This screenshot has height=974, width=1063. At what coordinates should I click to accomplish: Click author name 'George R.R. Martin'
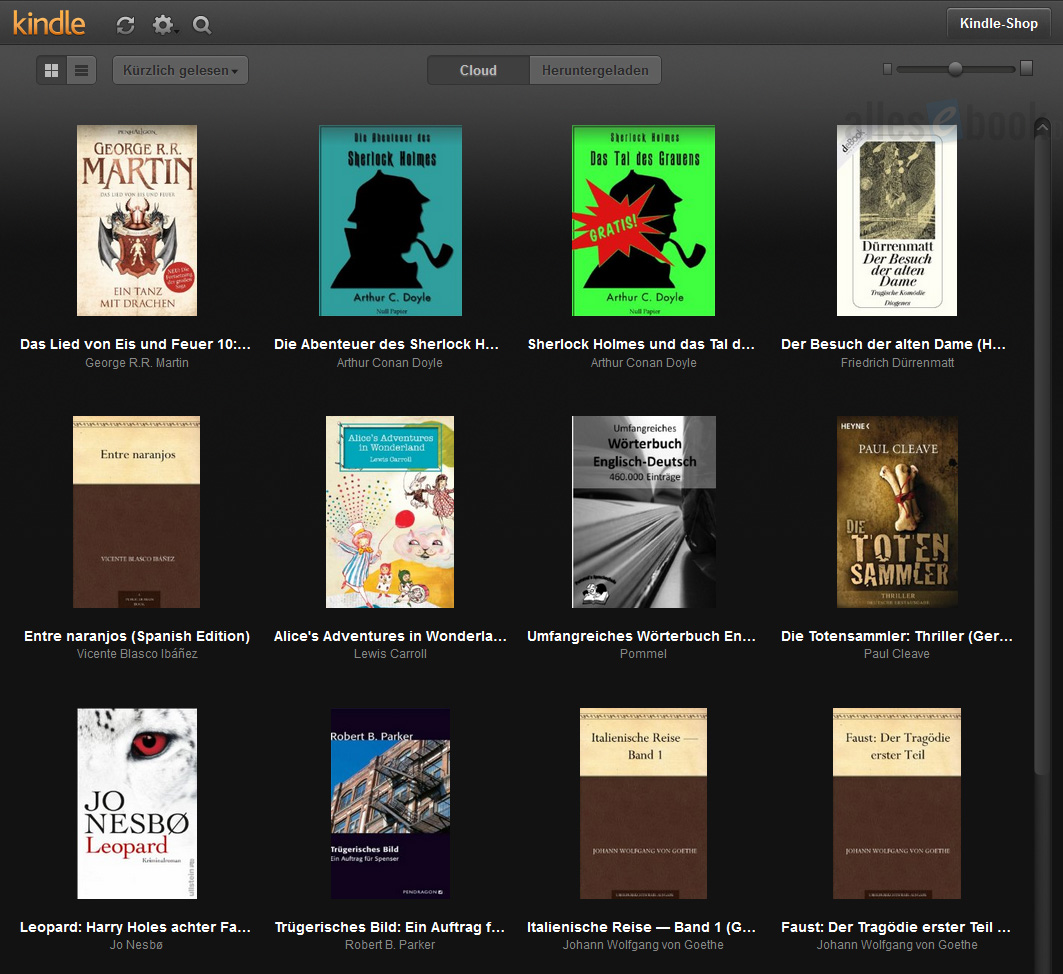point(137,363)
